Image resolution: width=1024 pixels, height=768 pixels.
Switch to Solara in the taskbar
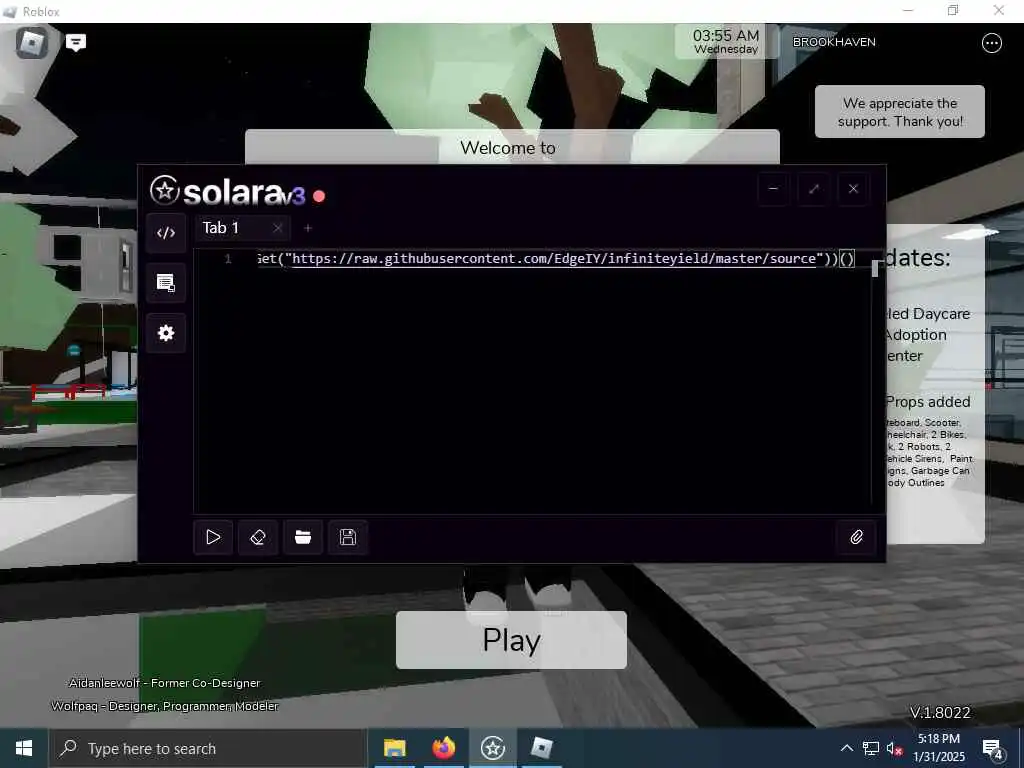tap(492, 748)
